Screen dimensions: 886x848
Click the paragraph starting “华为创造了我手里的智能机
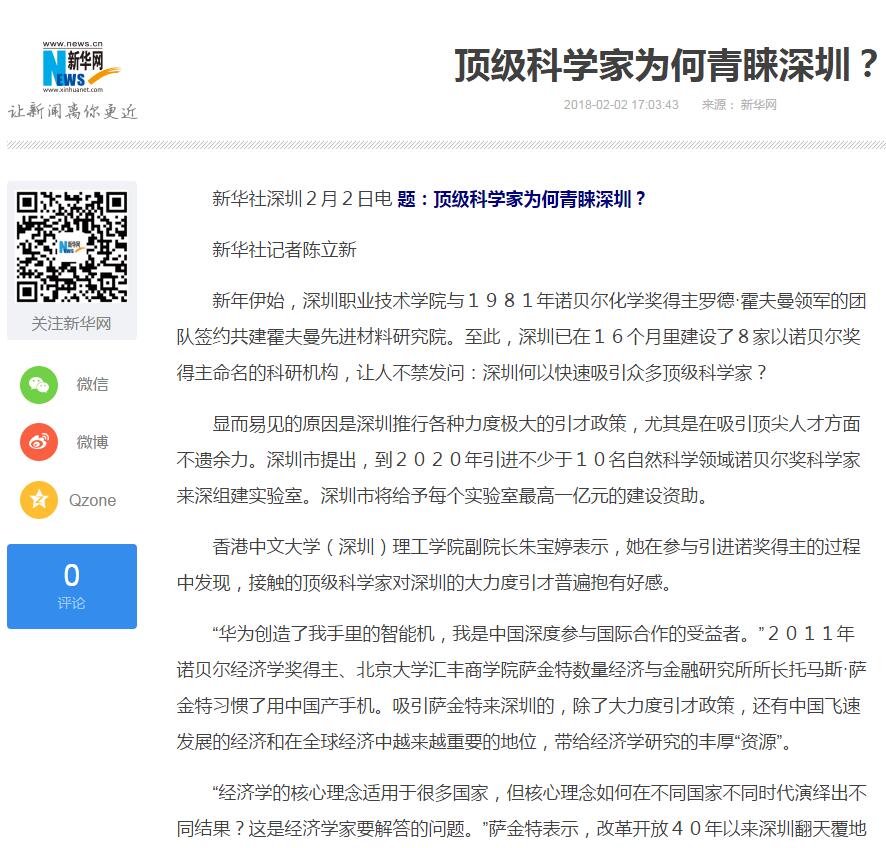pyautogui.click(x=521, y=688)
